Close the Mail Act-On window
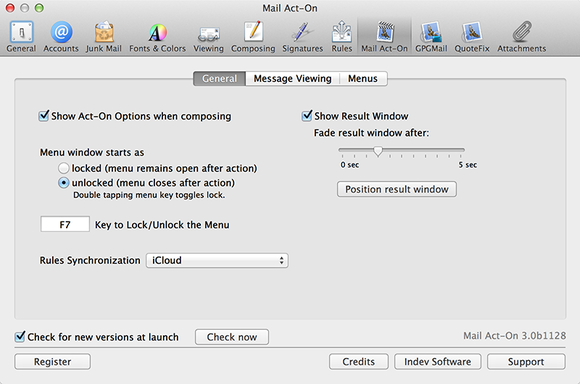580x384 pixels. [x=10, y=8]
